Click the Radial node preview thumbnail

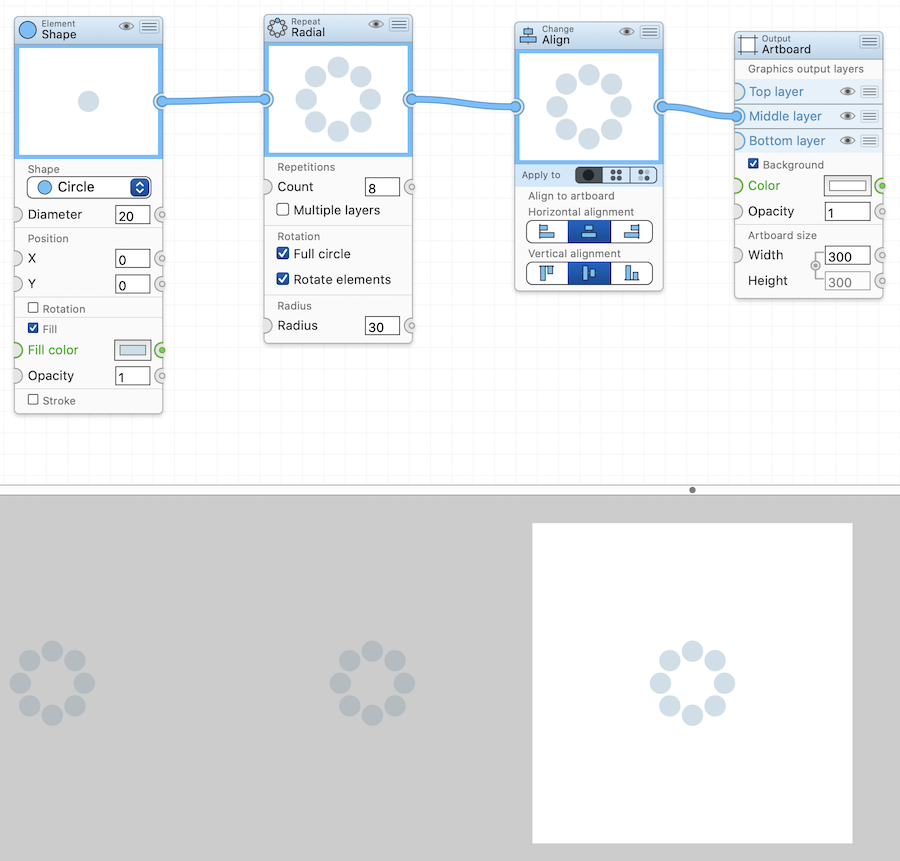click(338, 99)
